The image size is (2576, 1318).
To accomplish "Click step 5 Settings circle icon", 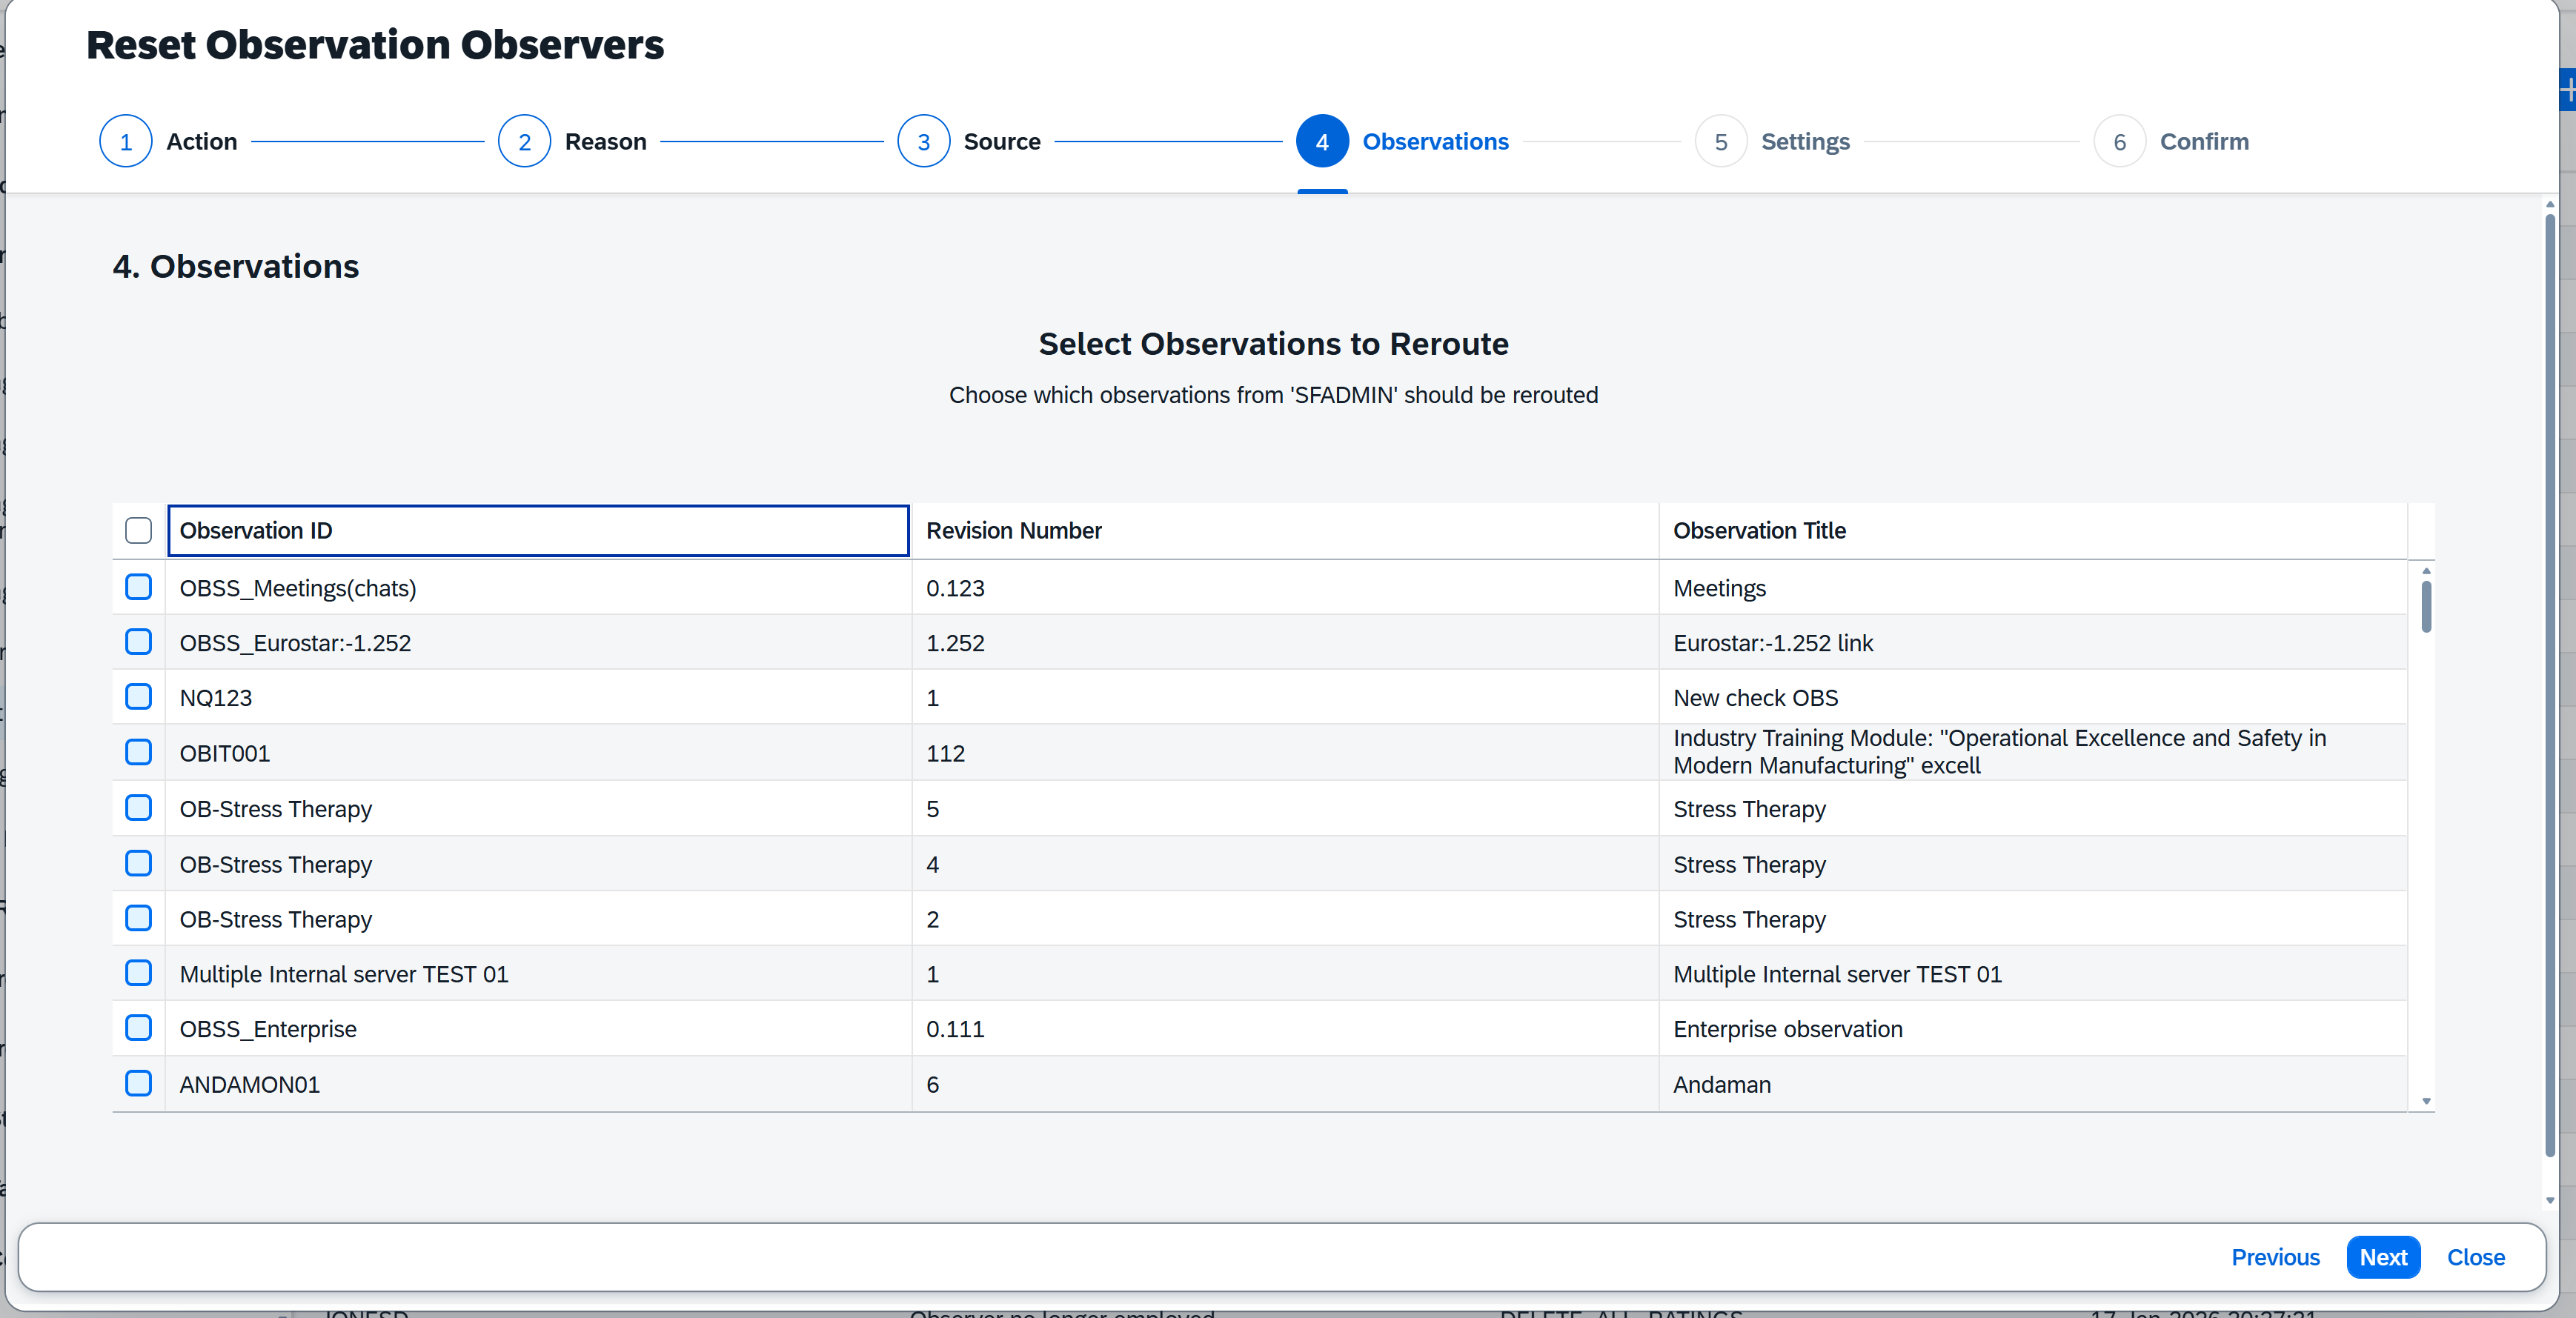I will pyautogui.click(x=1720, y=142).
